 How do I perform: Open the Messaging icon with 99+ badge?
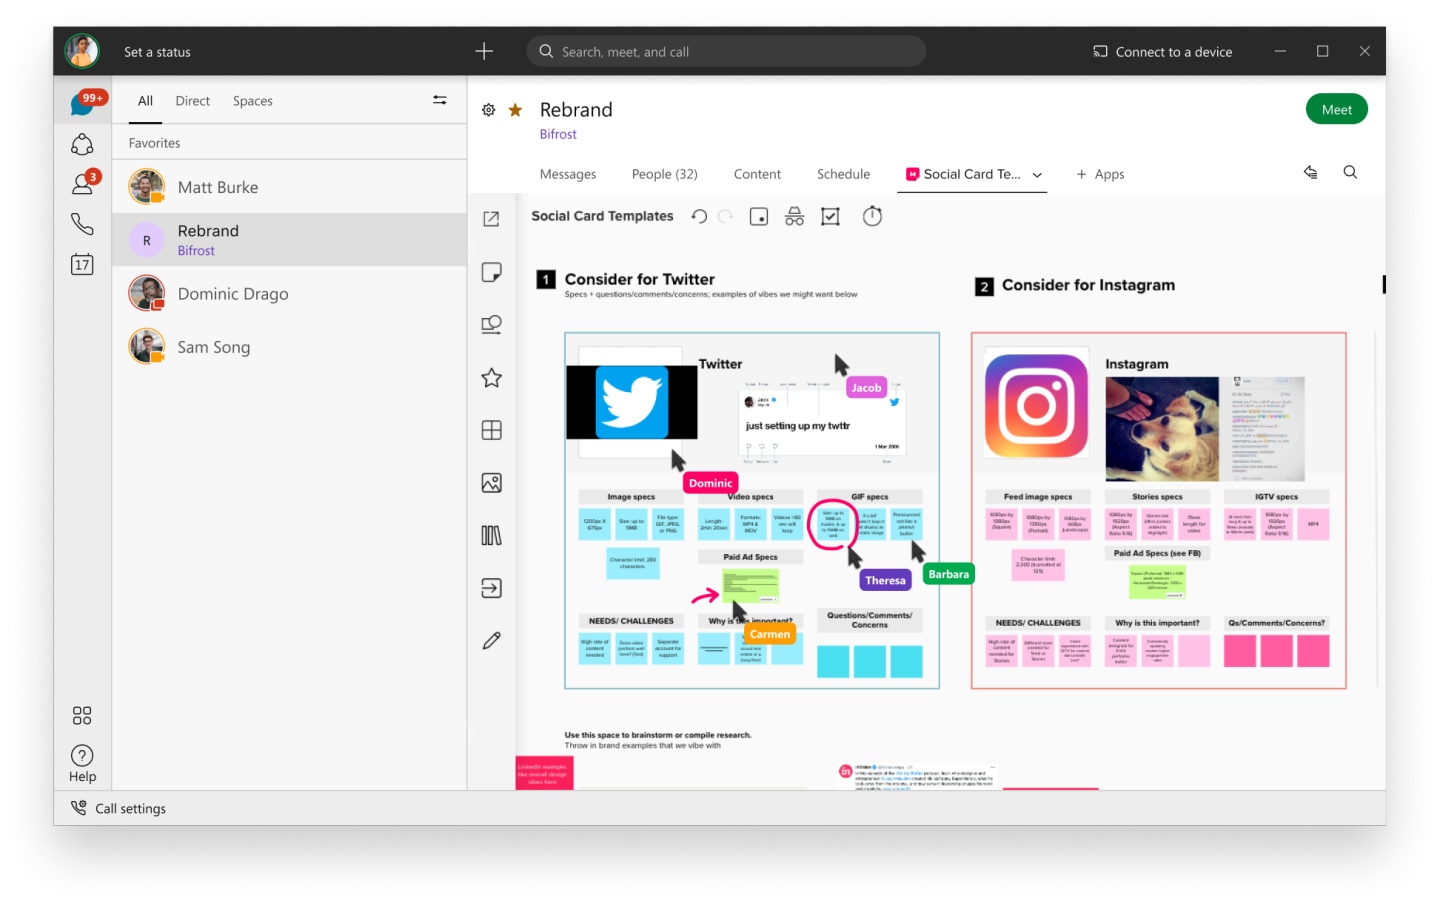pos(83,103)
